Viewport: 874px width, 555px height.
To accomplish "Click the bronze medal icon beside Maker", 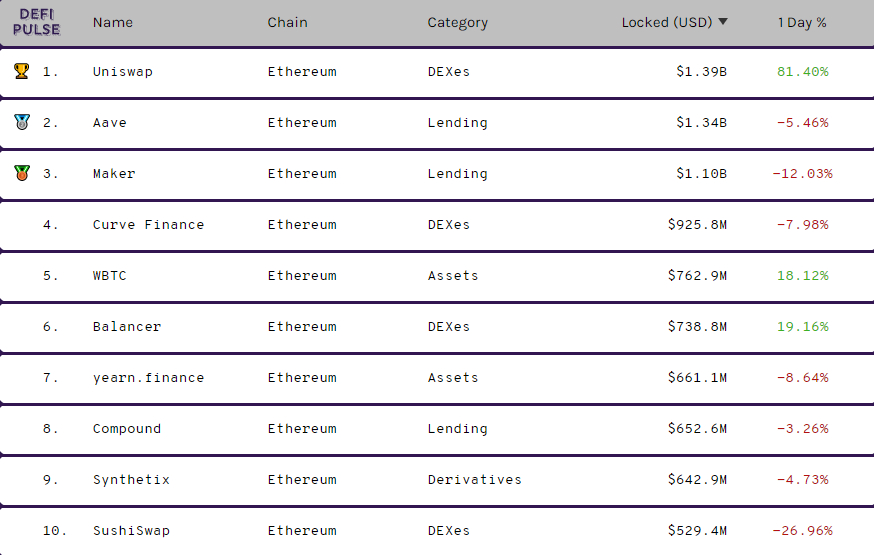I will pos(22,173).
